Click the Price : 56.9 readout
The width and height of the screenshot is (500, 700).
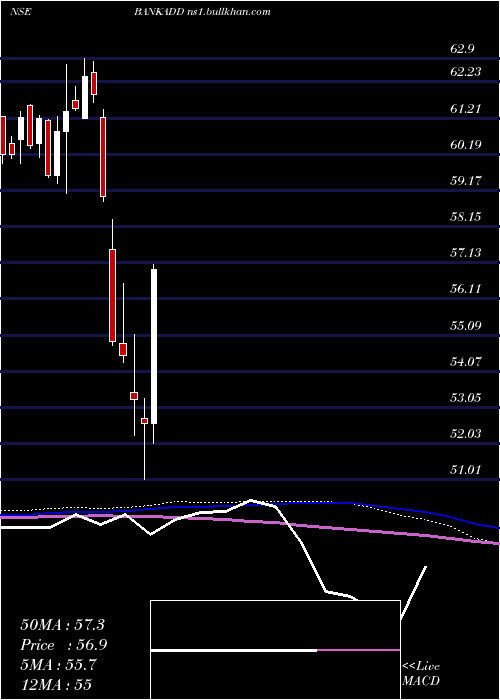63,645
